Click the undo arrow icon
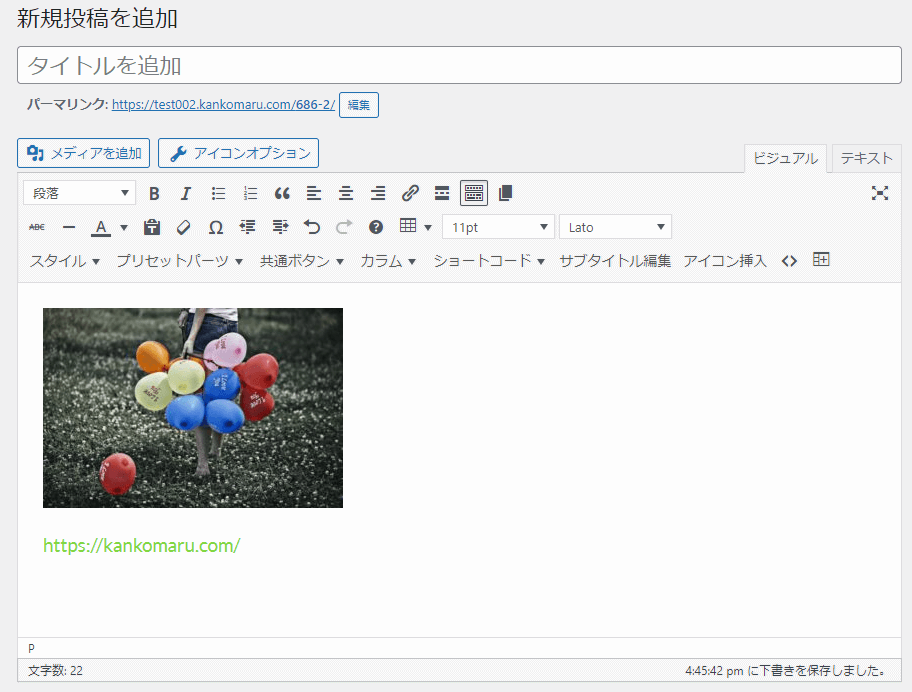 312,227
